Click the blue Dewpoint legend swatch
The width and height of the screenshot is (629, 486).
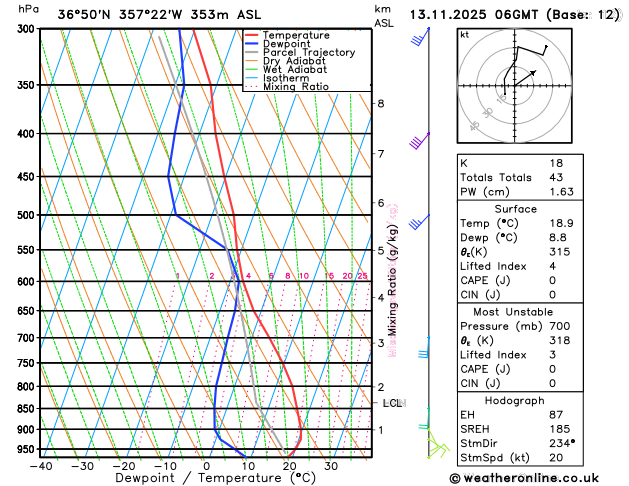[x=252, y=44]
